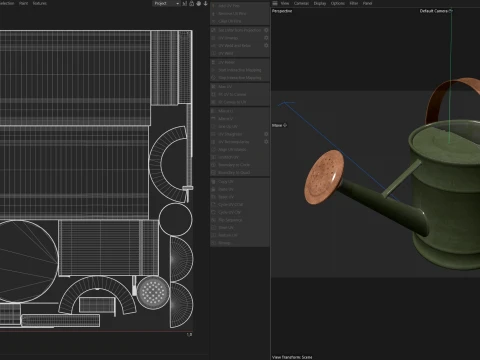Choose Remove UV Pins command
Screen dimensions: 480x360
pyautogui.click(x=240, y=14)
